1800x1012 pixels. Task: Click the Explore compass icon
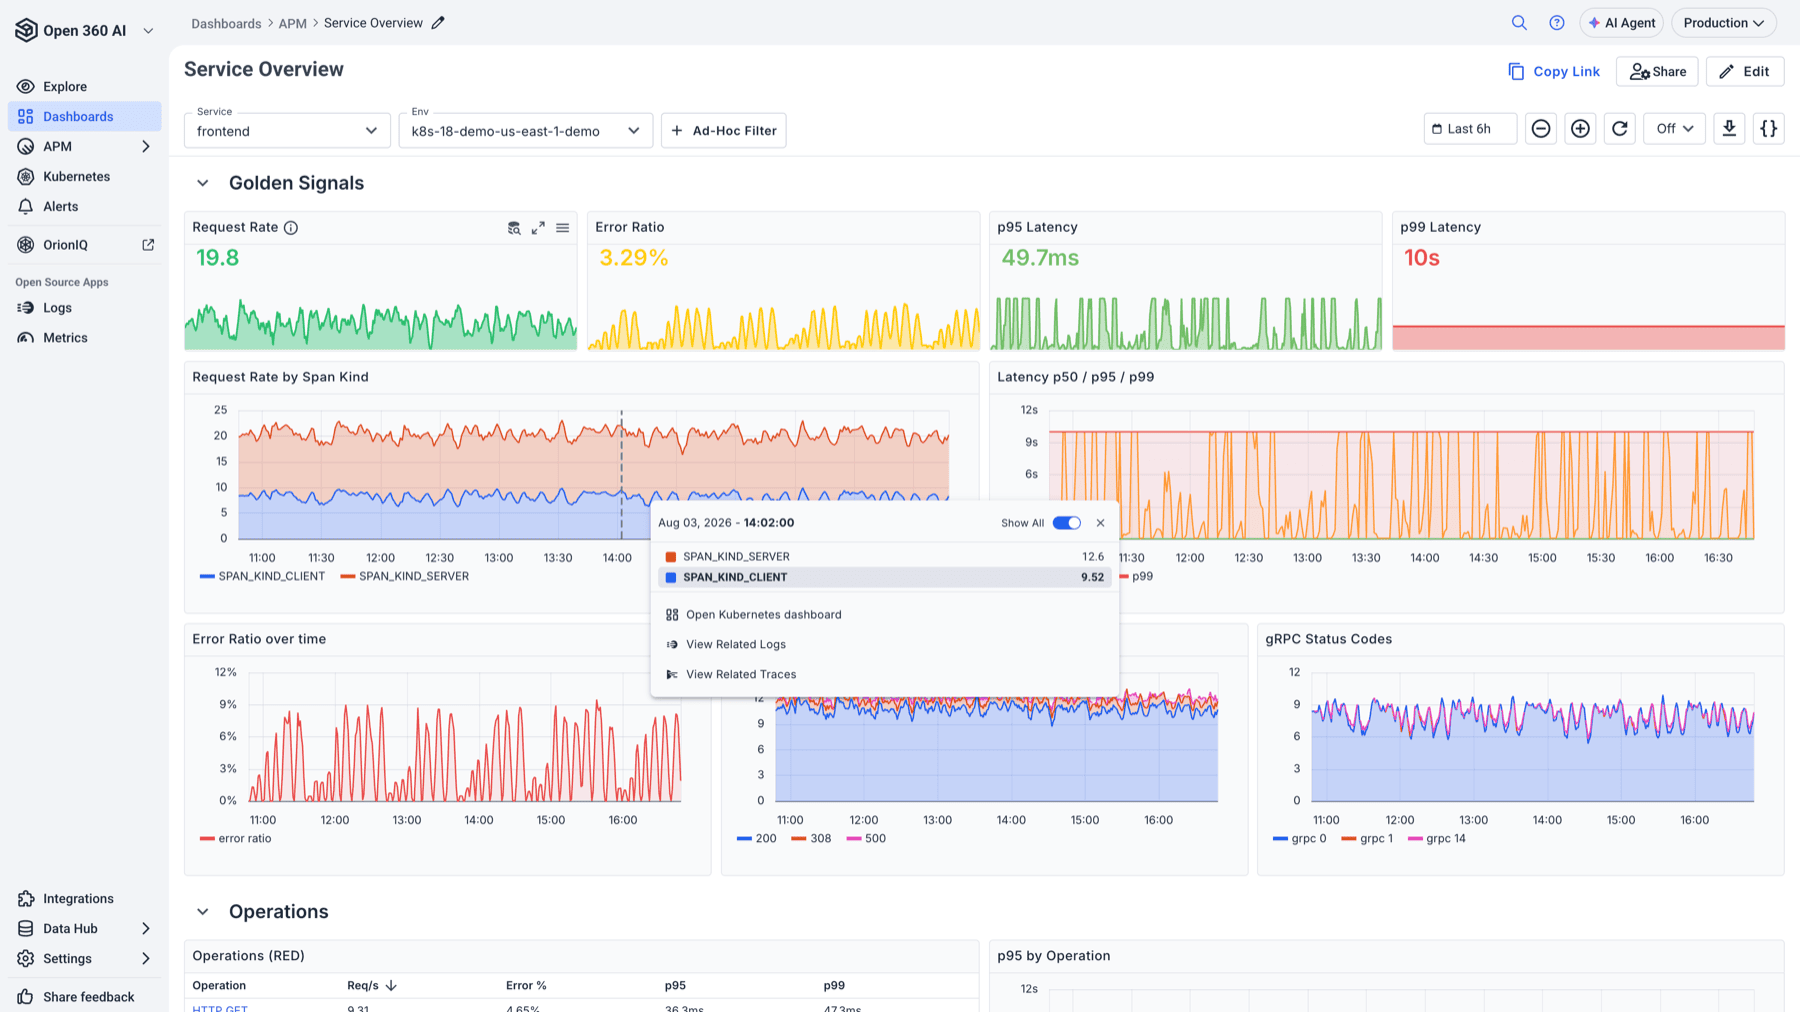26,87
